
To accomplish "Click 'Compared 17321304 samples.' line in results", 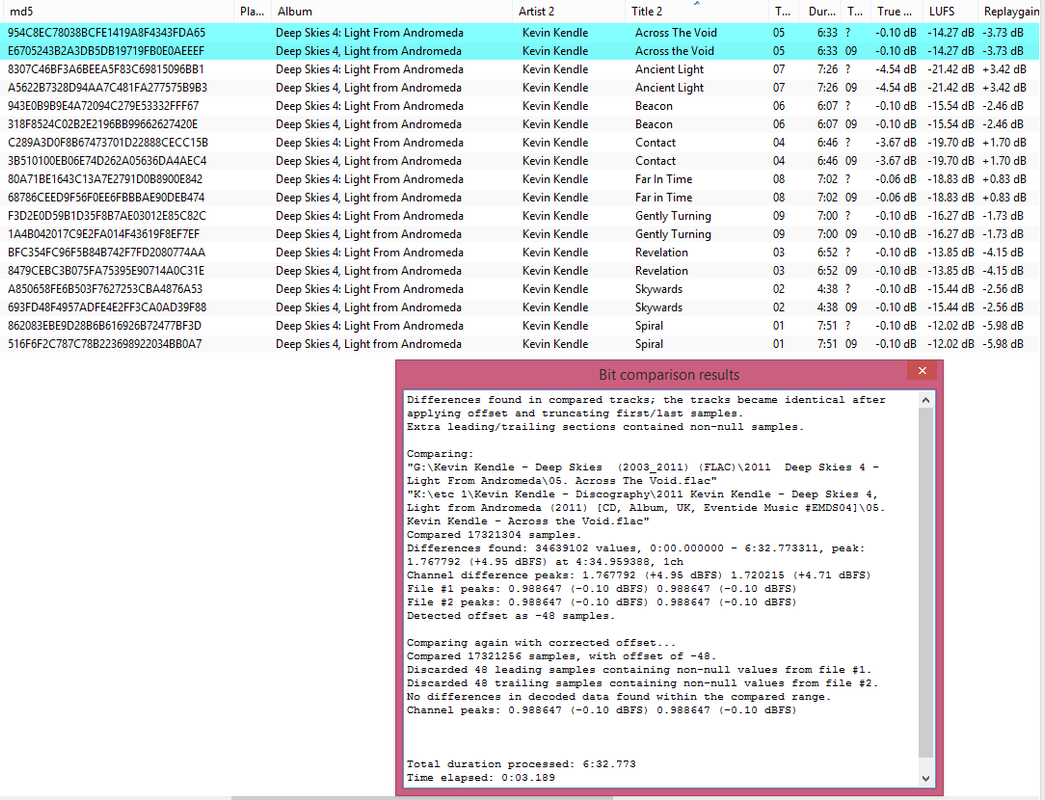I will pos(494,535).
